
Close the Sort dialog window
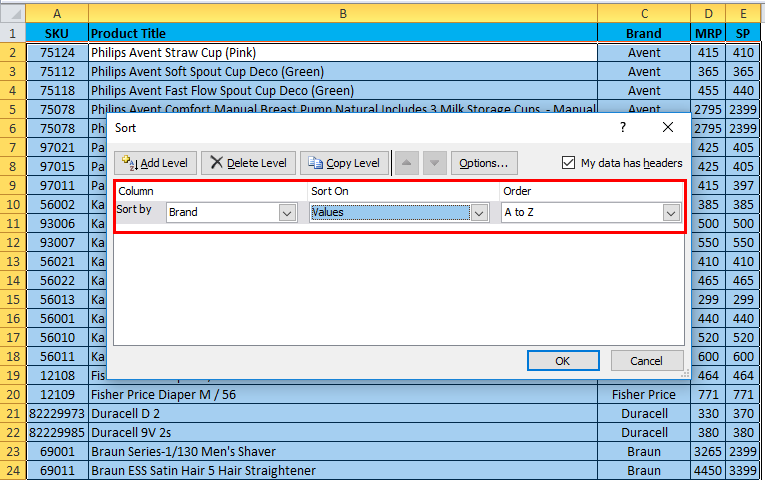668,127
